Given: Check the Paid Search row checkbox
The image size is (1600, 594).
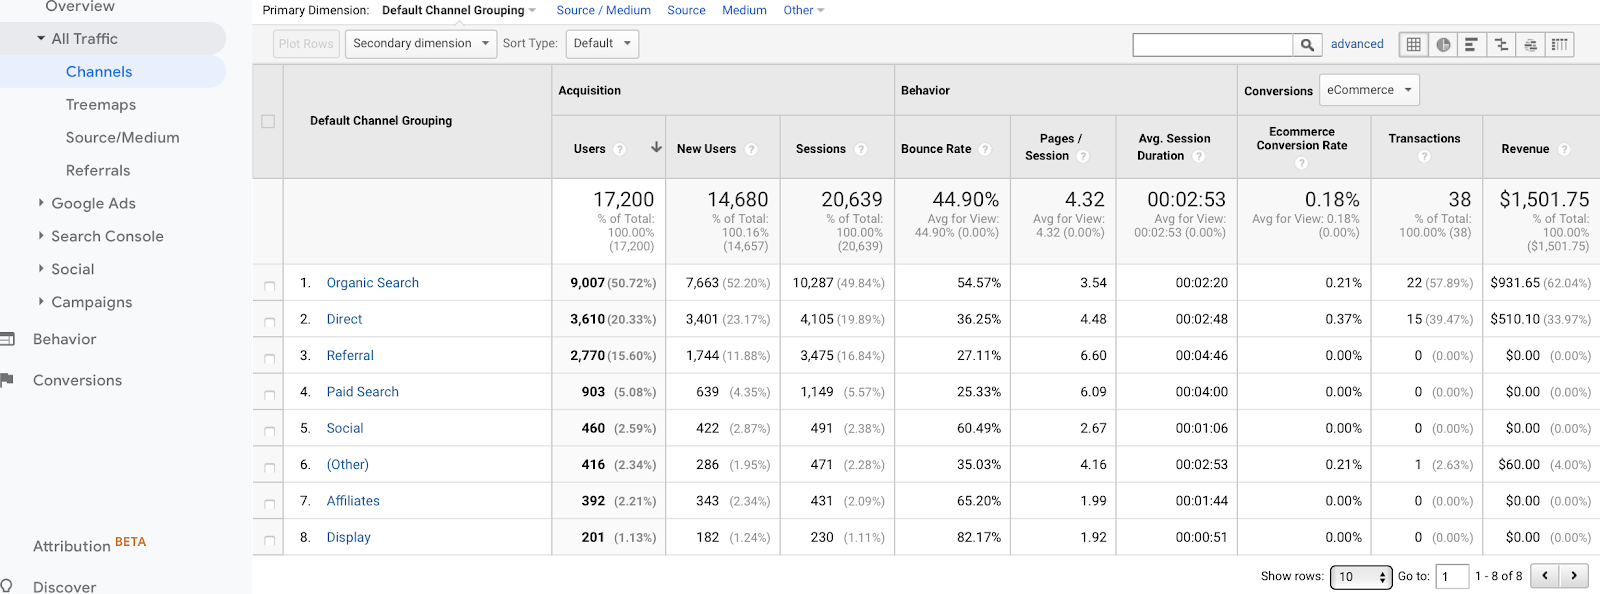Looking at the screenshot, I should coord(269,395).
